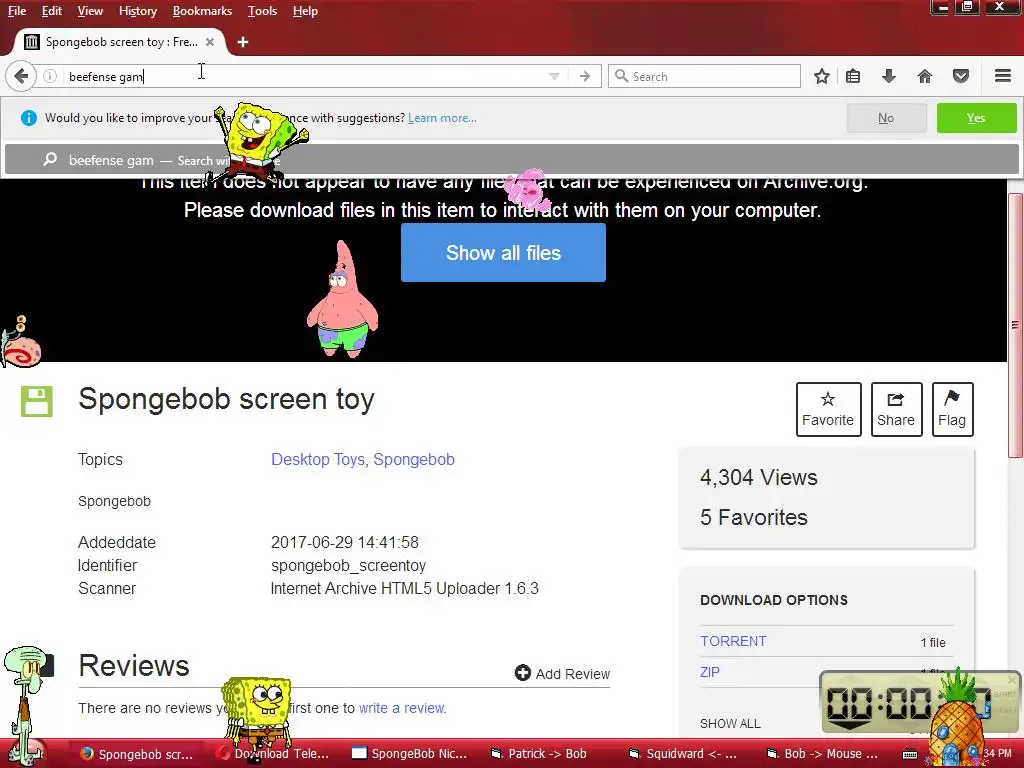Open the Tools menu
Screen dimensions: 1024x768
[263, 11]
